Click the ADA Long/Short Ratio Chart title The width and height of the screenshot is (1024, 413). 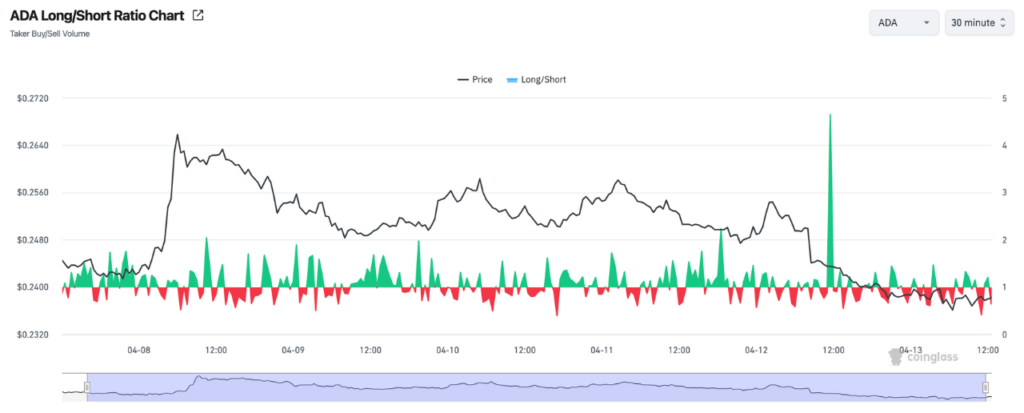point(97,16)
